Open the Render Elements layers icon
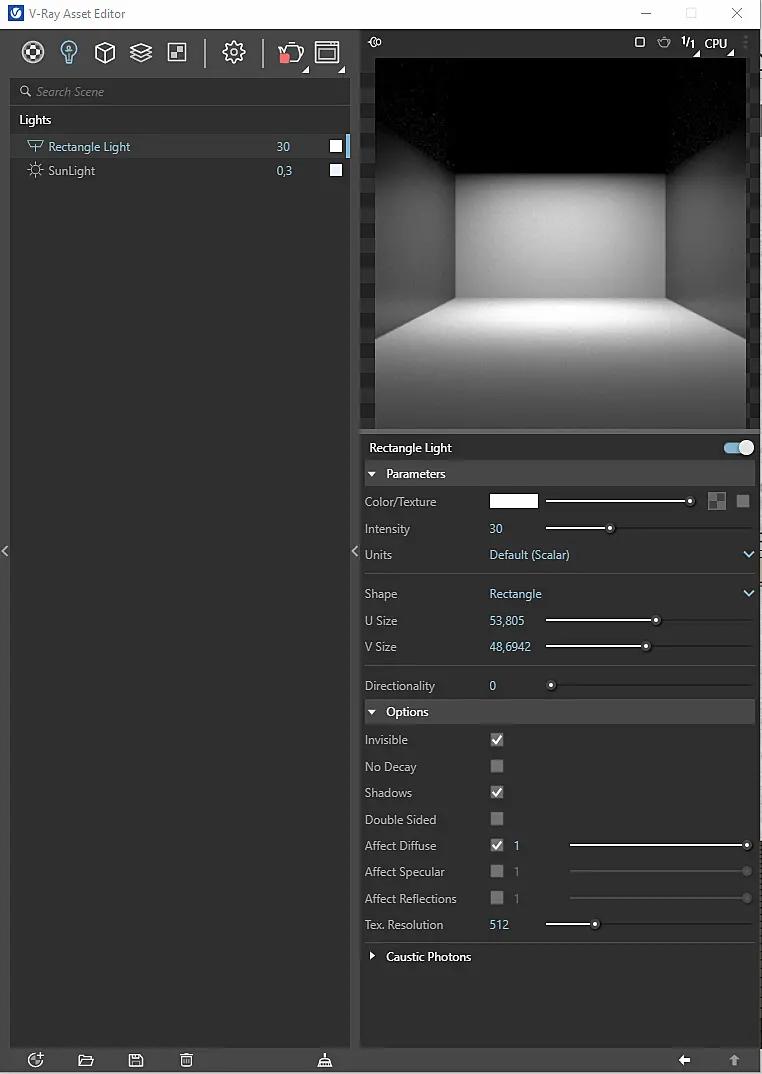The height and width of the screenshot is (1074, 762). coord(140,52)
